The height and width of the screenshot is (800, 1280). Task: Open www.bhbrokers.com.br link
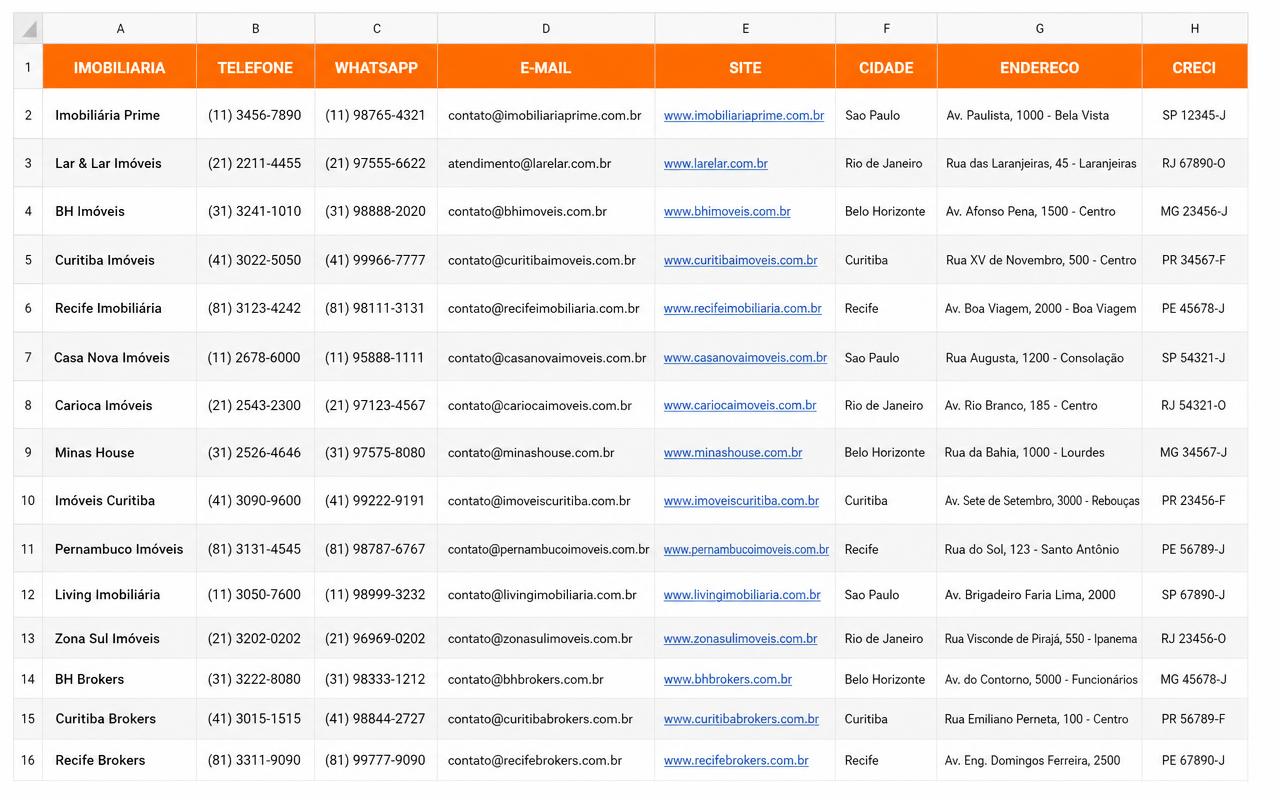[728, 679]
